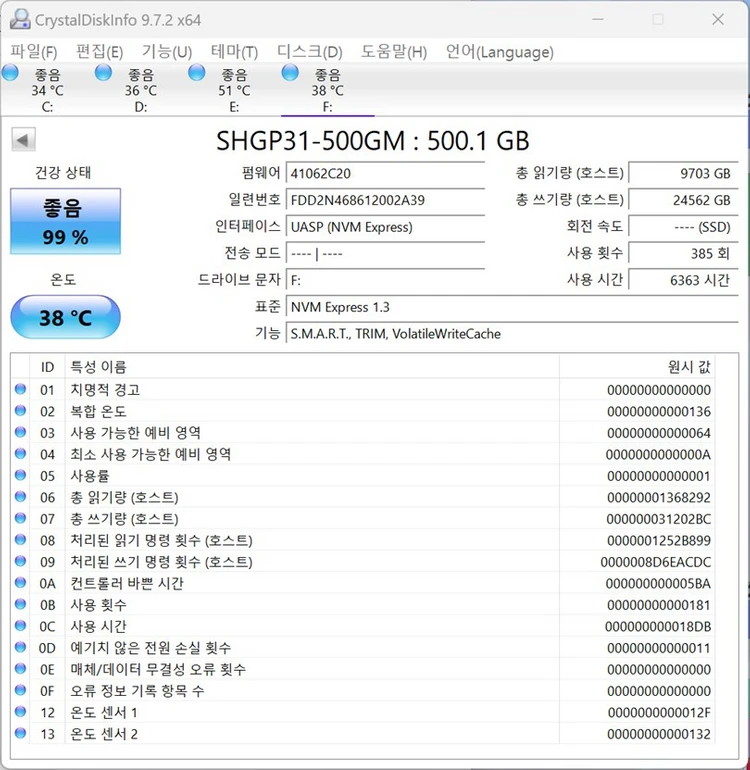Click rotation rate value ---- (SSD)
Screen dimensions: 750x770
point(683,227)
